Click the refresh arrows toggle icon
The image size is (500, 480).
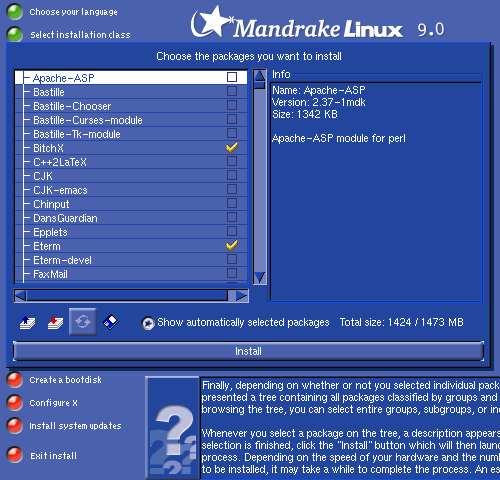83,322
